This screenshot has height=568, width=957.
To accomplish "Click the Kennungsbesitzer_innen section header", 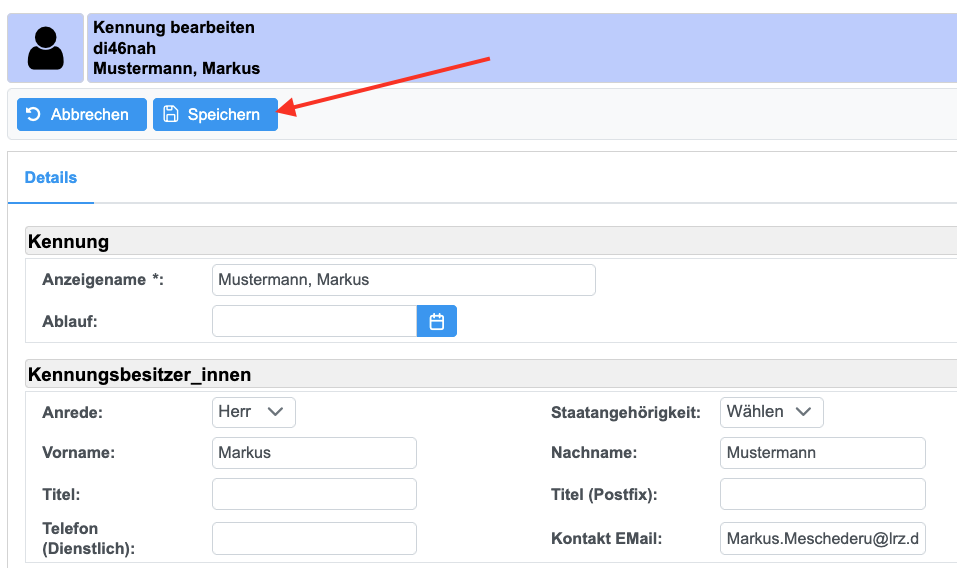I will [x=140, y=375].
